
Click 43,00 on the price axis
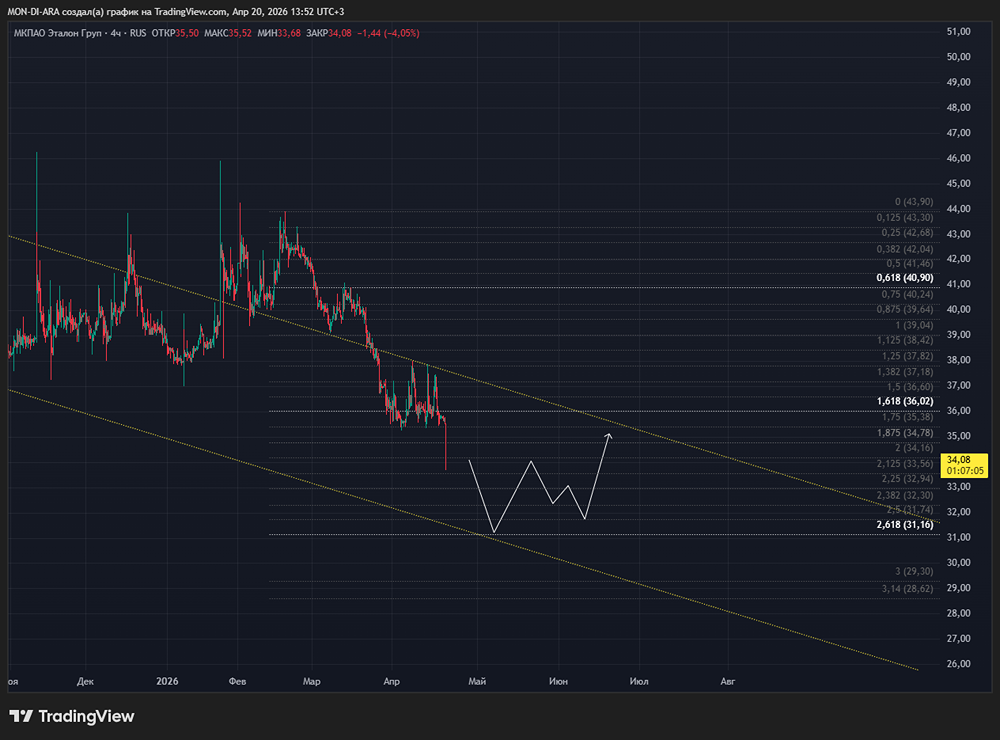coord(959,233)
